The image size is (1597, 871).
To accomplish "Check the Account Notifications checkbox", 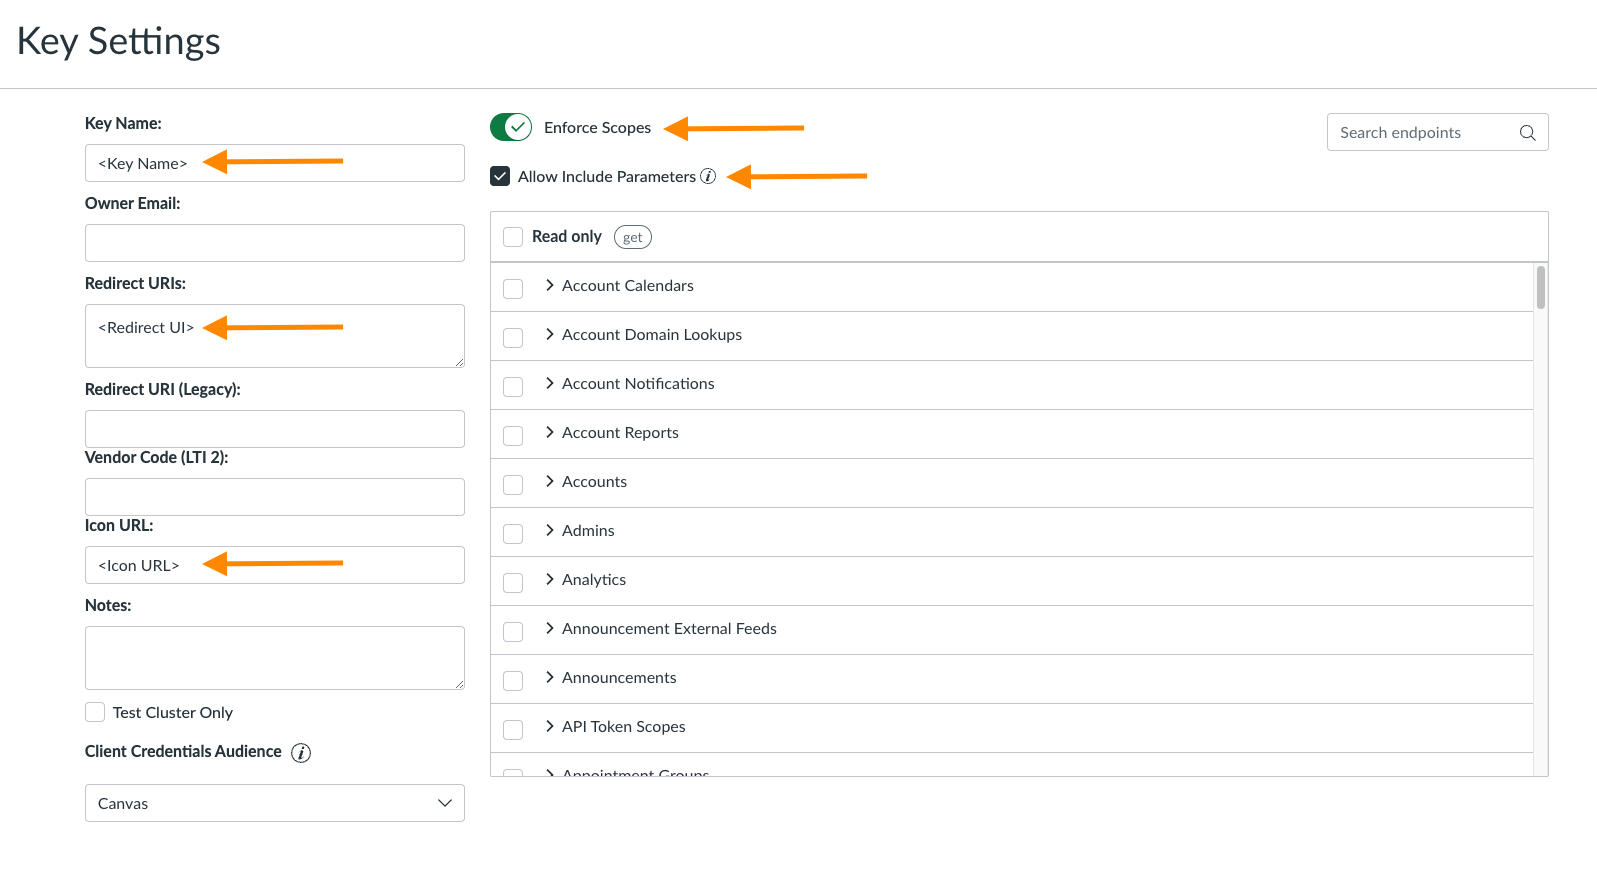I will (x=513, y=387).
